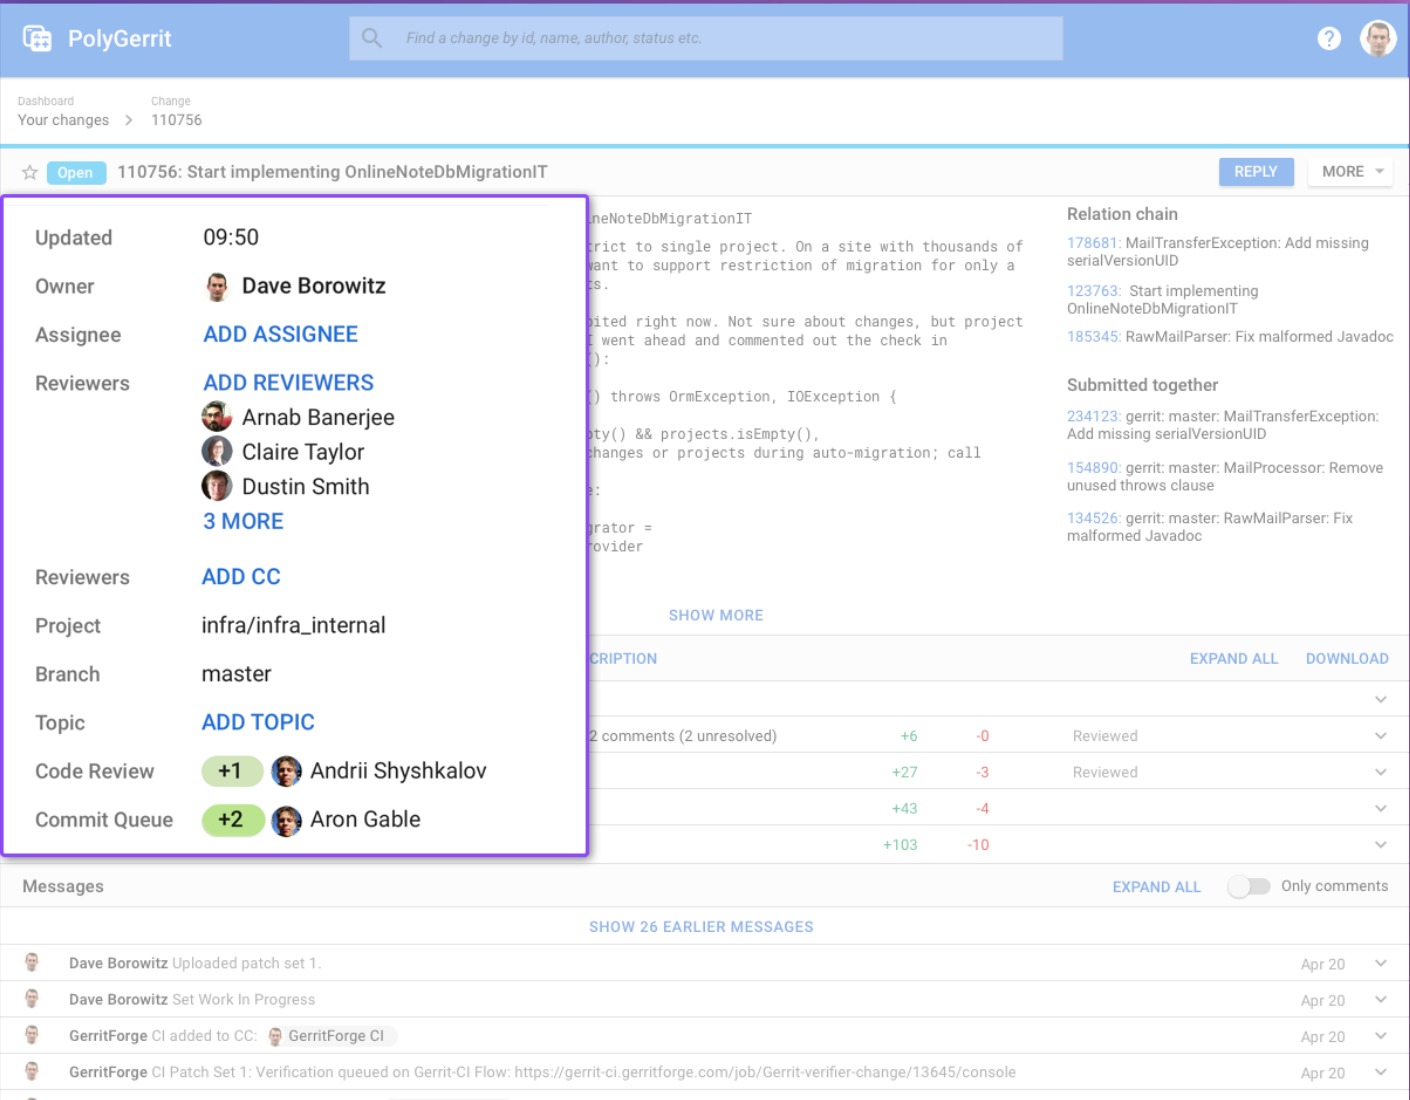Expand Dave Borowitz Uploaded patch set message
The height and width of the screenshot is (1100, 1410).
coord(1380,964)
